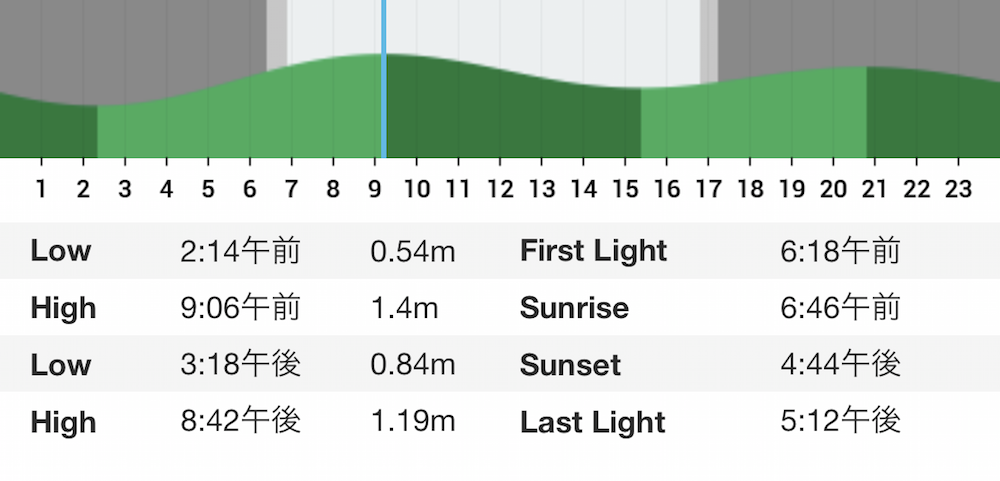Select hour 15 on the time axis
Image resolution: width=1000 pixels, height=481 pixels.
(626, 189)
